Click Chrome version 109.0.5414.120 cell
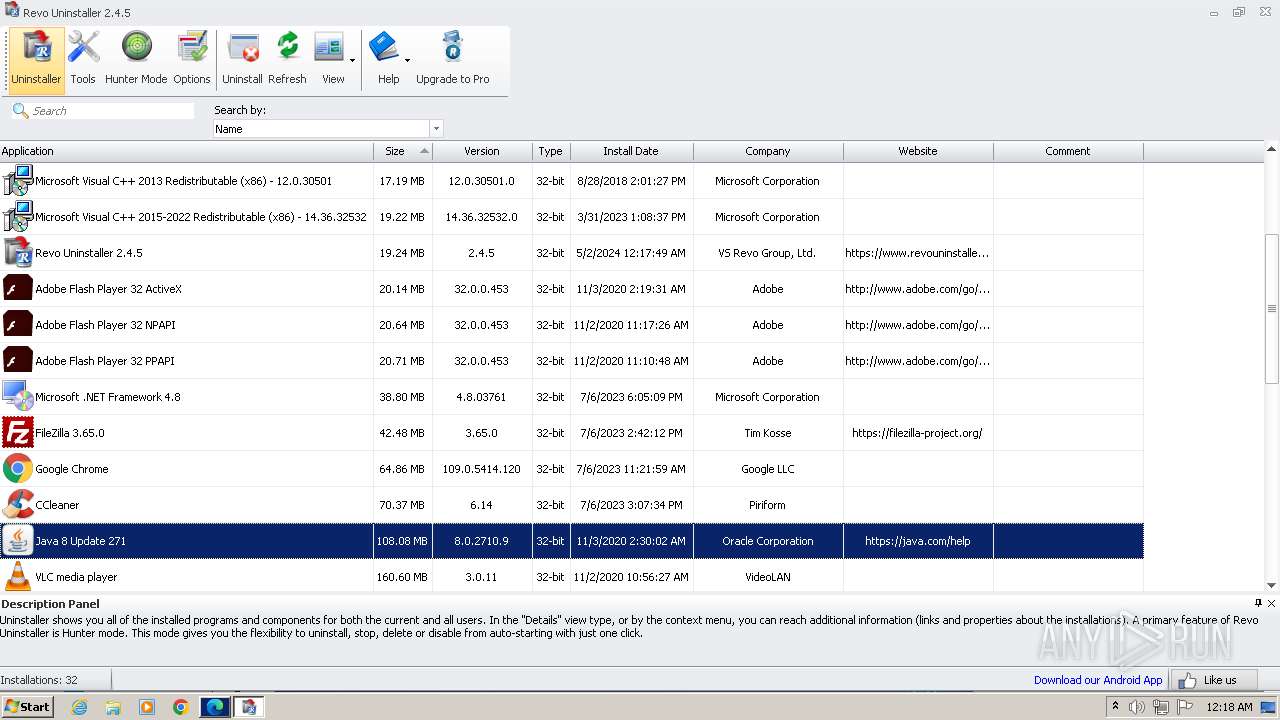Viewport: 1280px width, 720px height. (x=482, y=469)
